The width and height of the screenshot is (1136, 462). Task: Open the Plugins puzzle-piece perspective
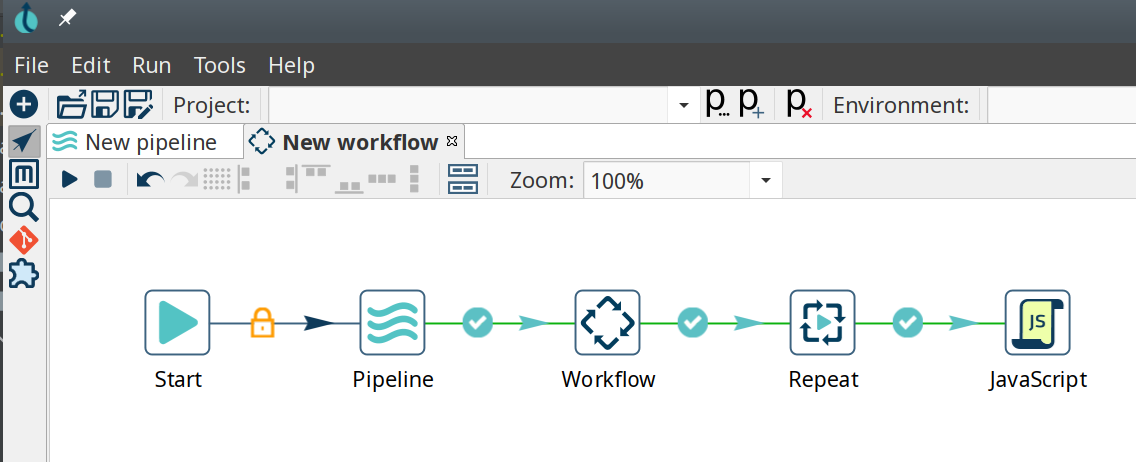click(x=23, y=273)
